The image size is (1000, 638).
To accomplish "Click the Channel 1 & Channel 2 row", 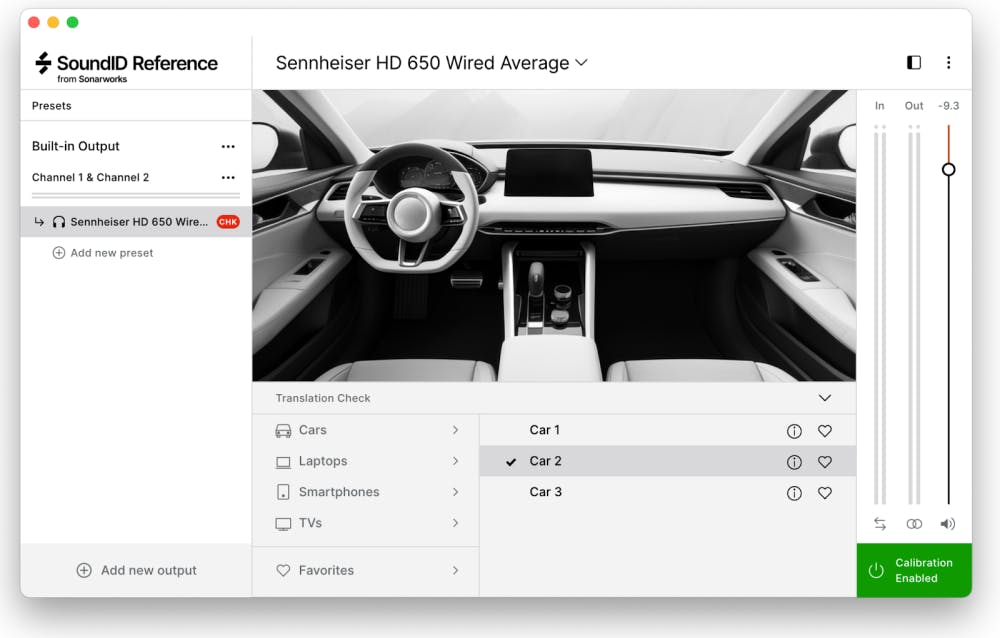I will [136, 177].
